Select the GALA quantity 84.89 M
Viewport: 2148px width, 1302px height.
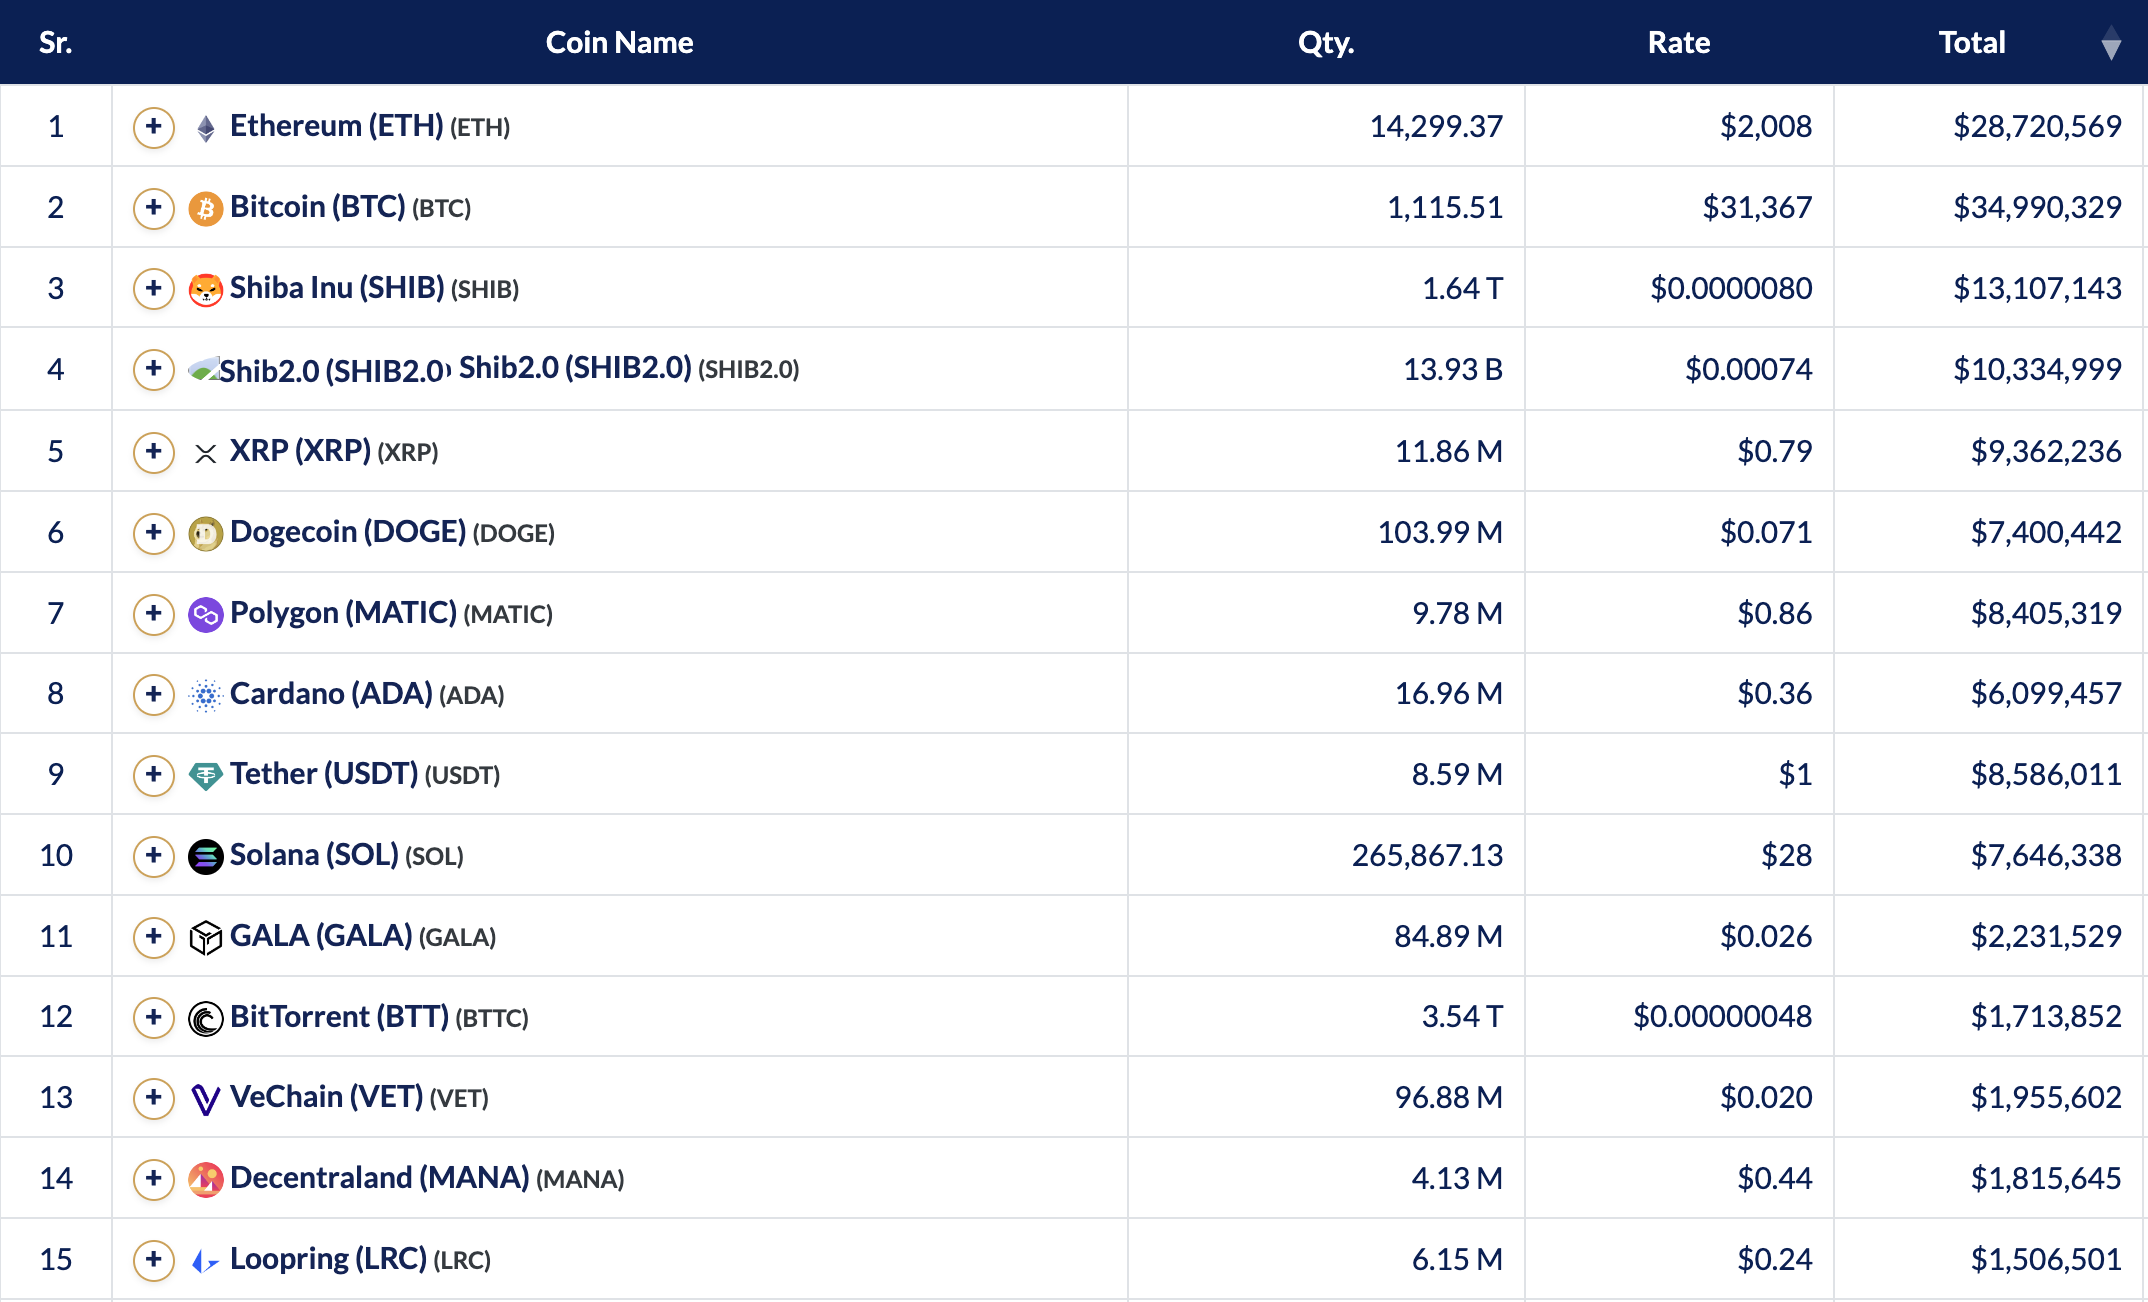[x=1448, y=937]
